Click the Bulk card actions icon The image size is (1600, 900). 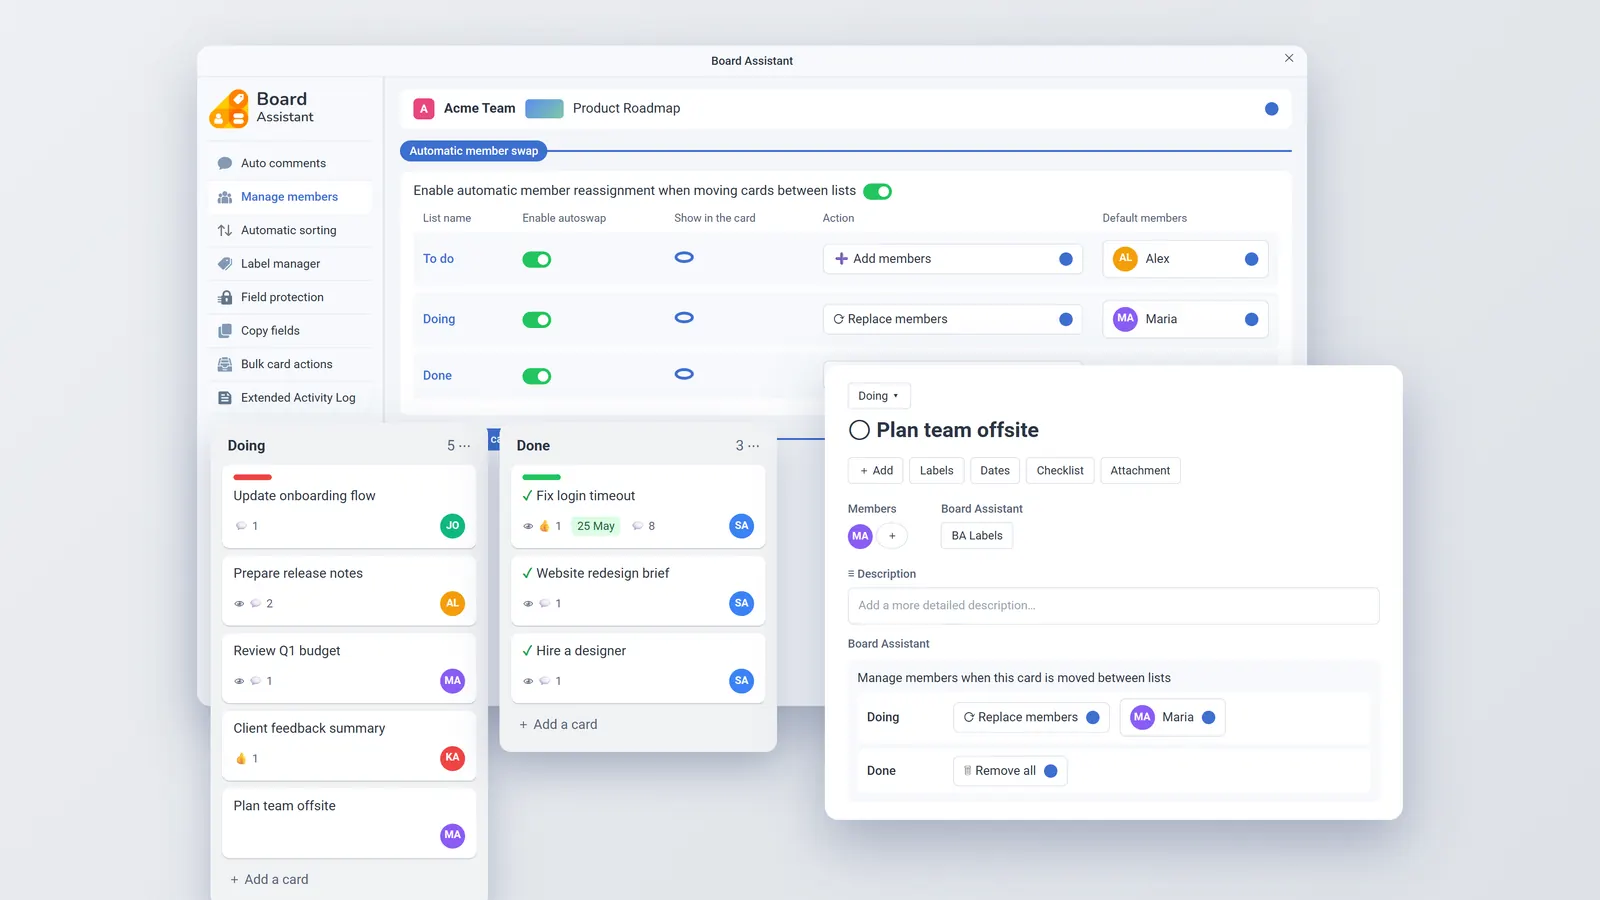tap(225, 364)
